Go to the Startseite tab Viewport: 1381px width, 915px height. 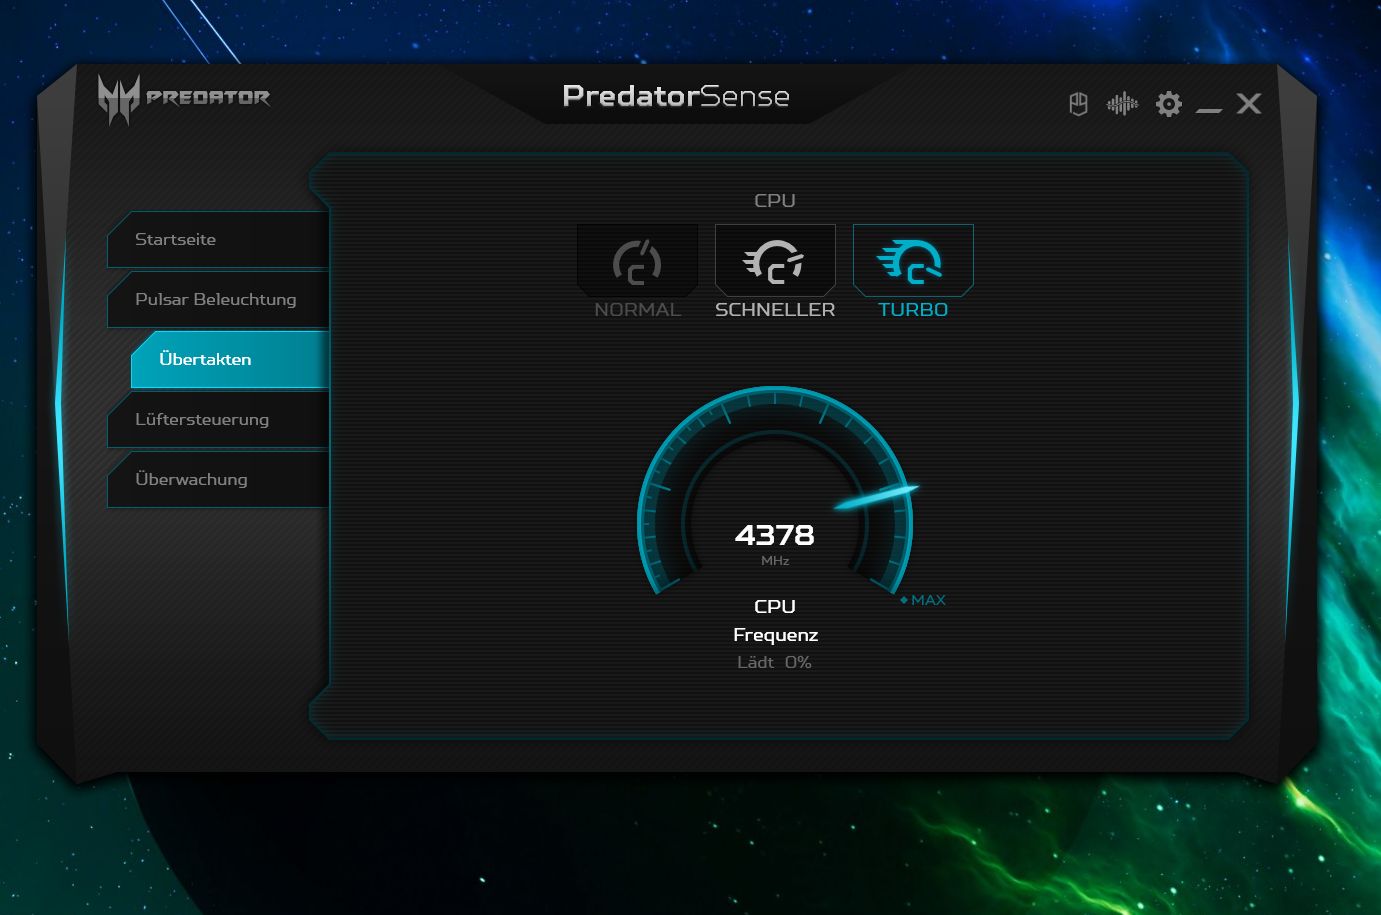pos(218,240)
